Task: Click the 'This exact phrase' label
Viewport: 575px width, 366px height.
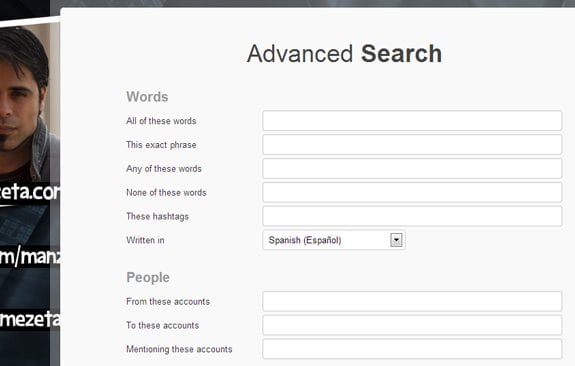Action: pyautogui.click(x=161, y=145)
